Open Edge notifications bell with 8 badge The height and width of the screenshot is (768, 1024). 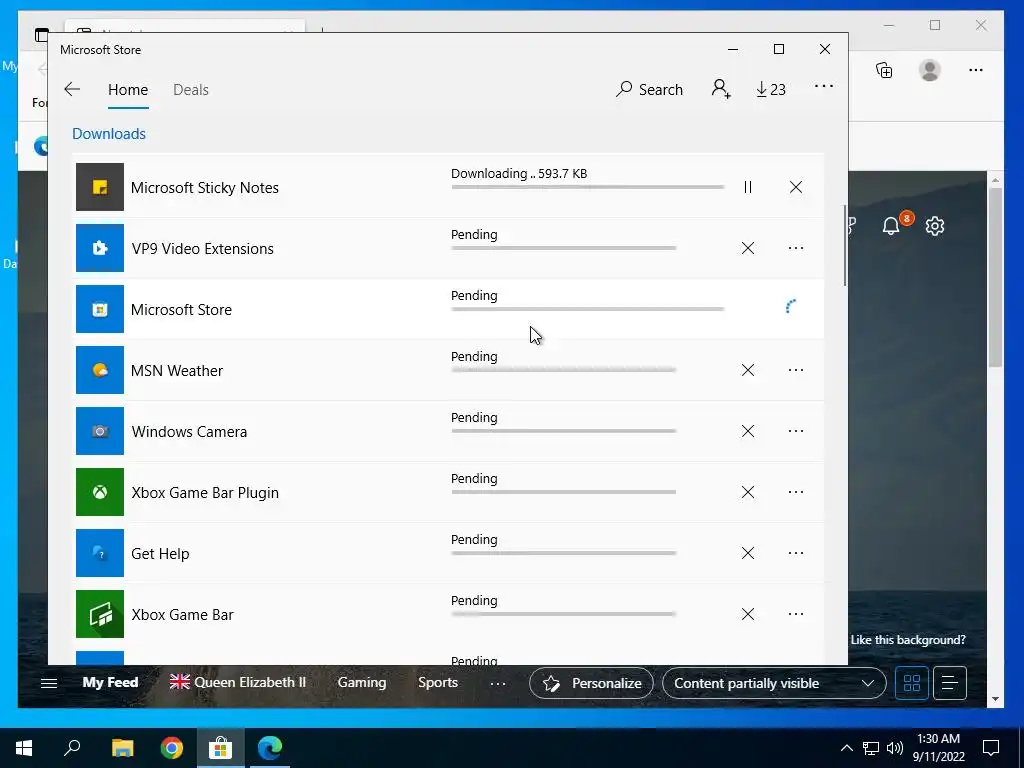pos(891,226)
